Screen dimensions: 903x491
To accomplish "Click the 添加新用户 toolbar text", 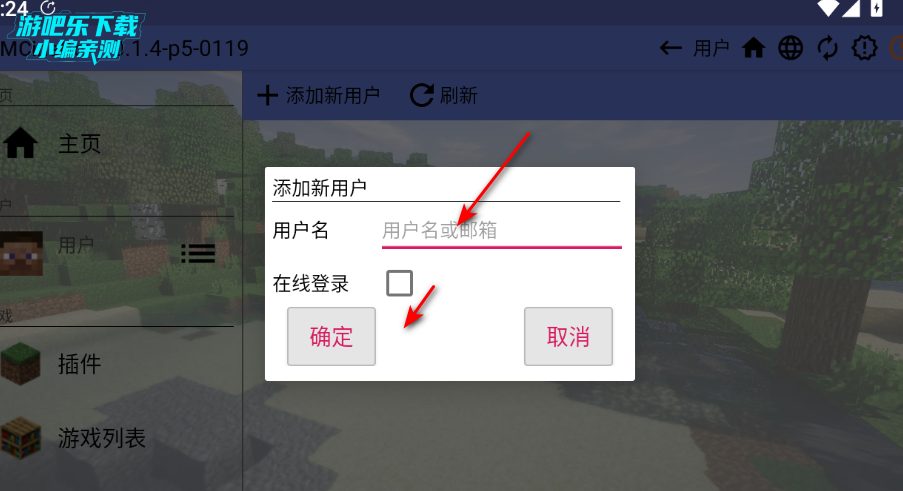I will point(333,96).
